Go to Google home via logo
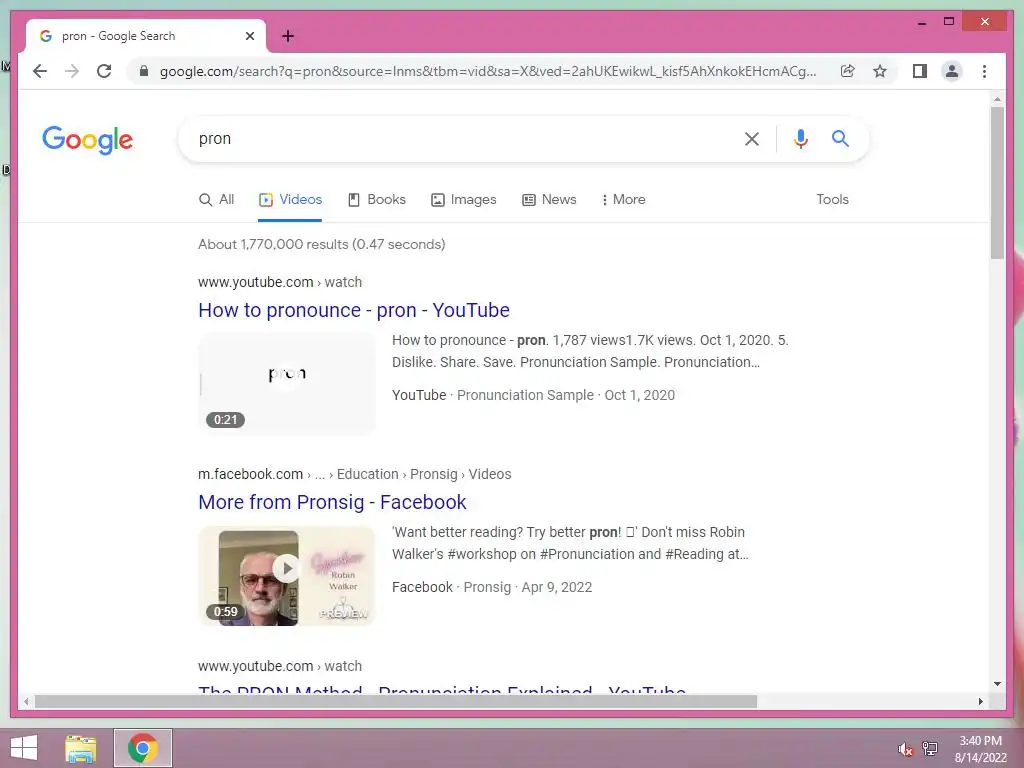The height and width of the screenshot is (768, 1024). [88, 140]
